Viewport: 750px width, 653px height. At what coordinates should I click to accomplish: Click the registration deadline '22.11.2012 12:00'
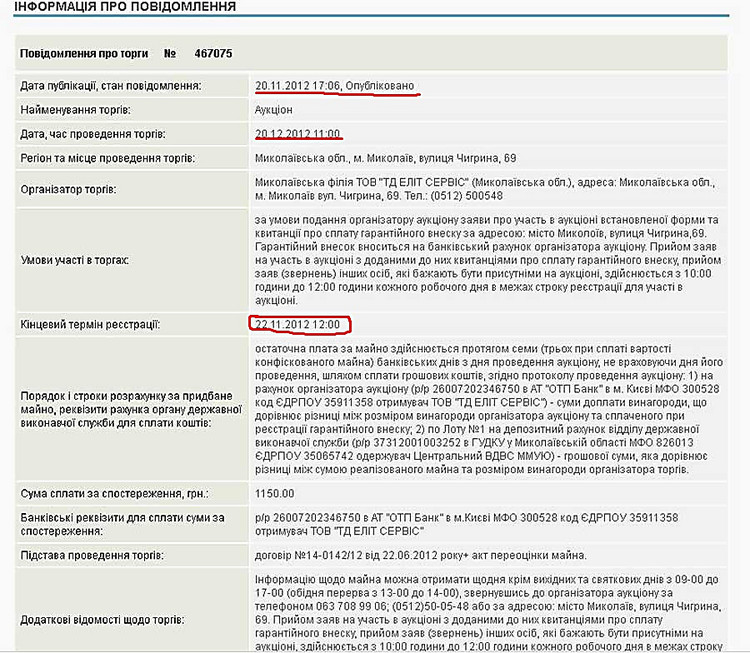point(299,324)
